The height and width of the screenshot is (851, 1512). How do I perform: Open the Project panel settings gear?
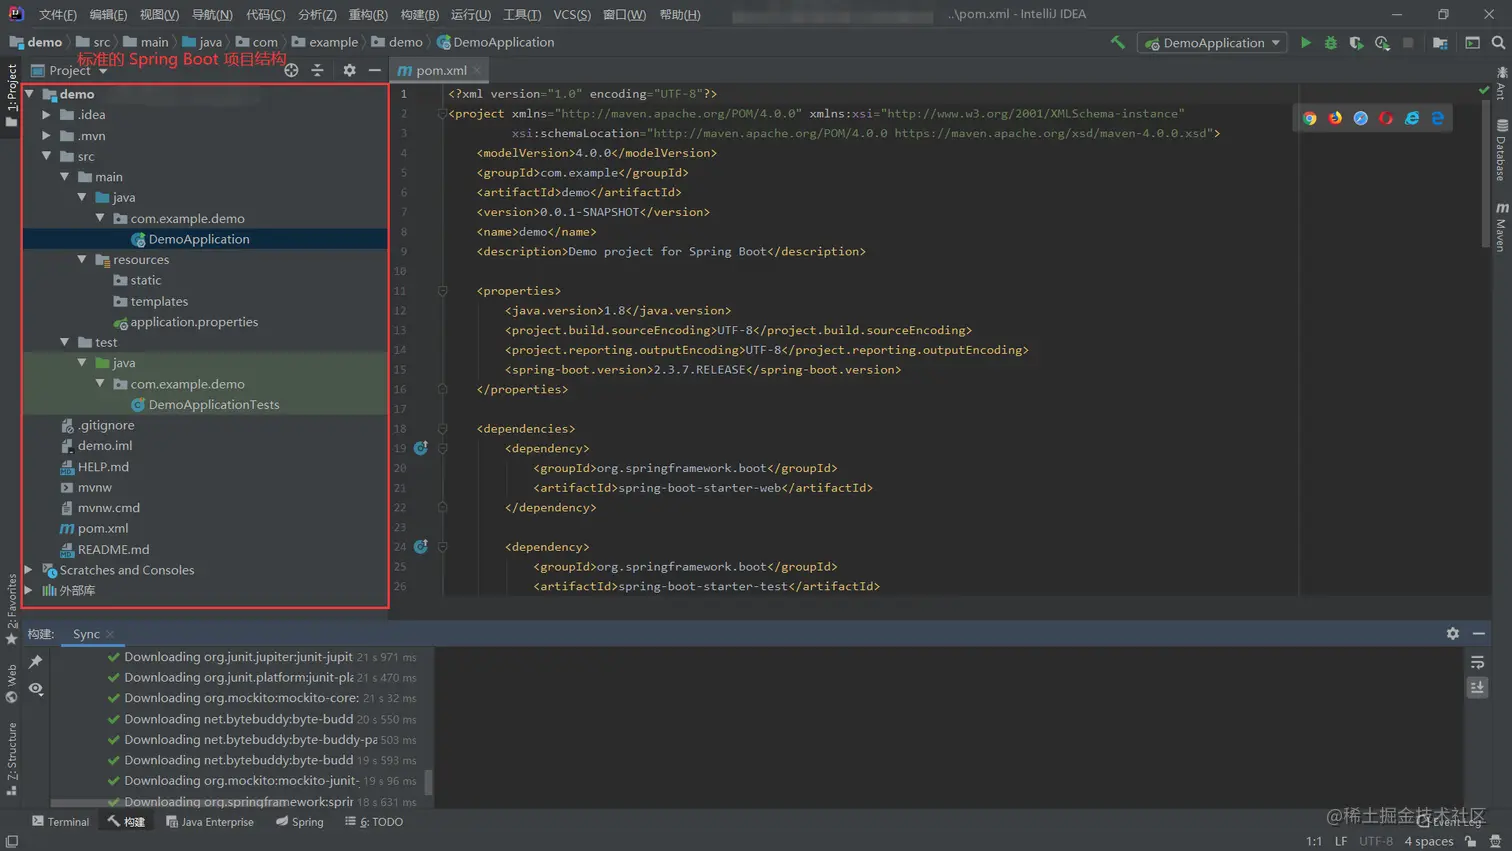pyautogui.click(x=349, y=70)
